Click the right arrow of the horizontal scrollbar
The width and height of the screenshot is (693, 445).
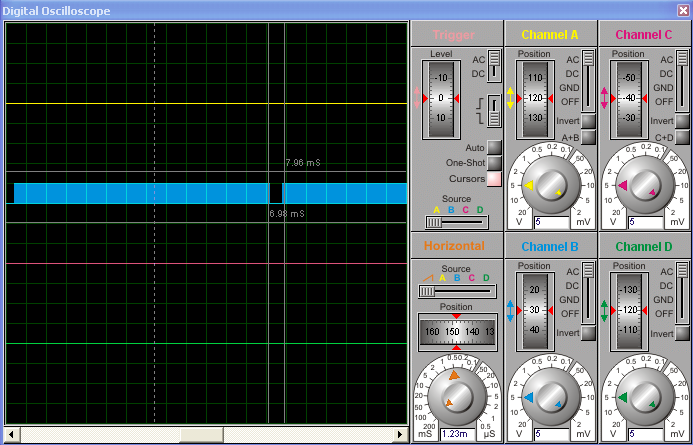pyautogui.click(x=401, y=435)
